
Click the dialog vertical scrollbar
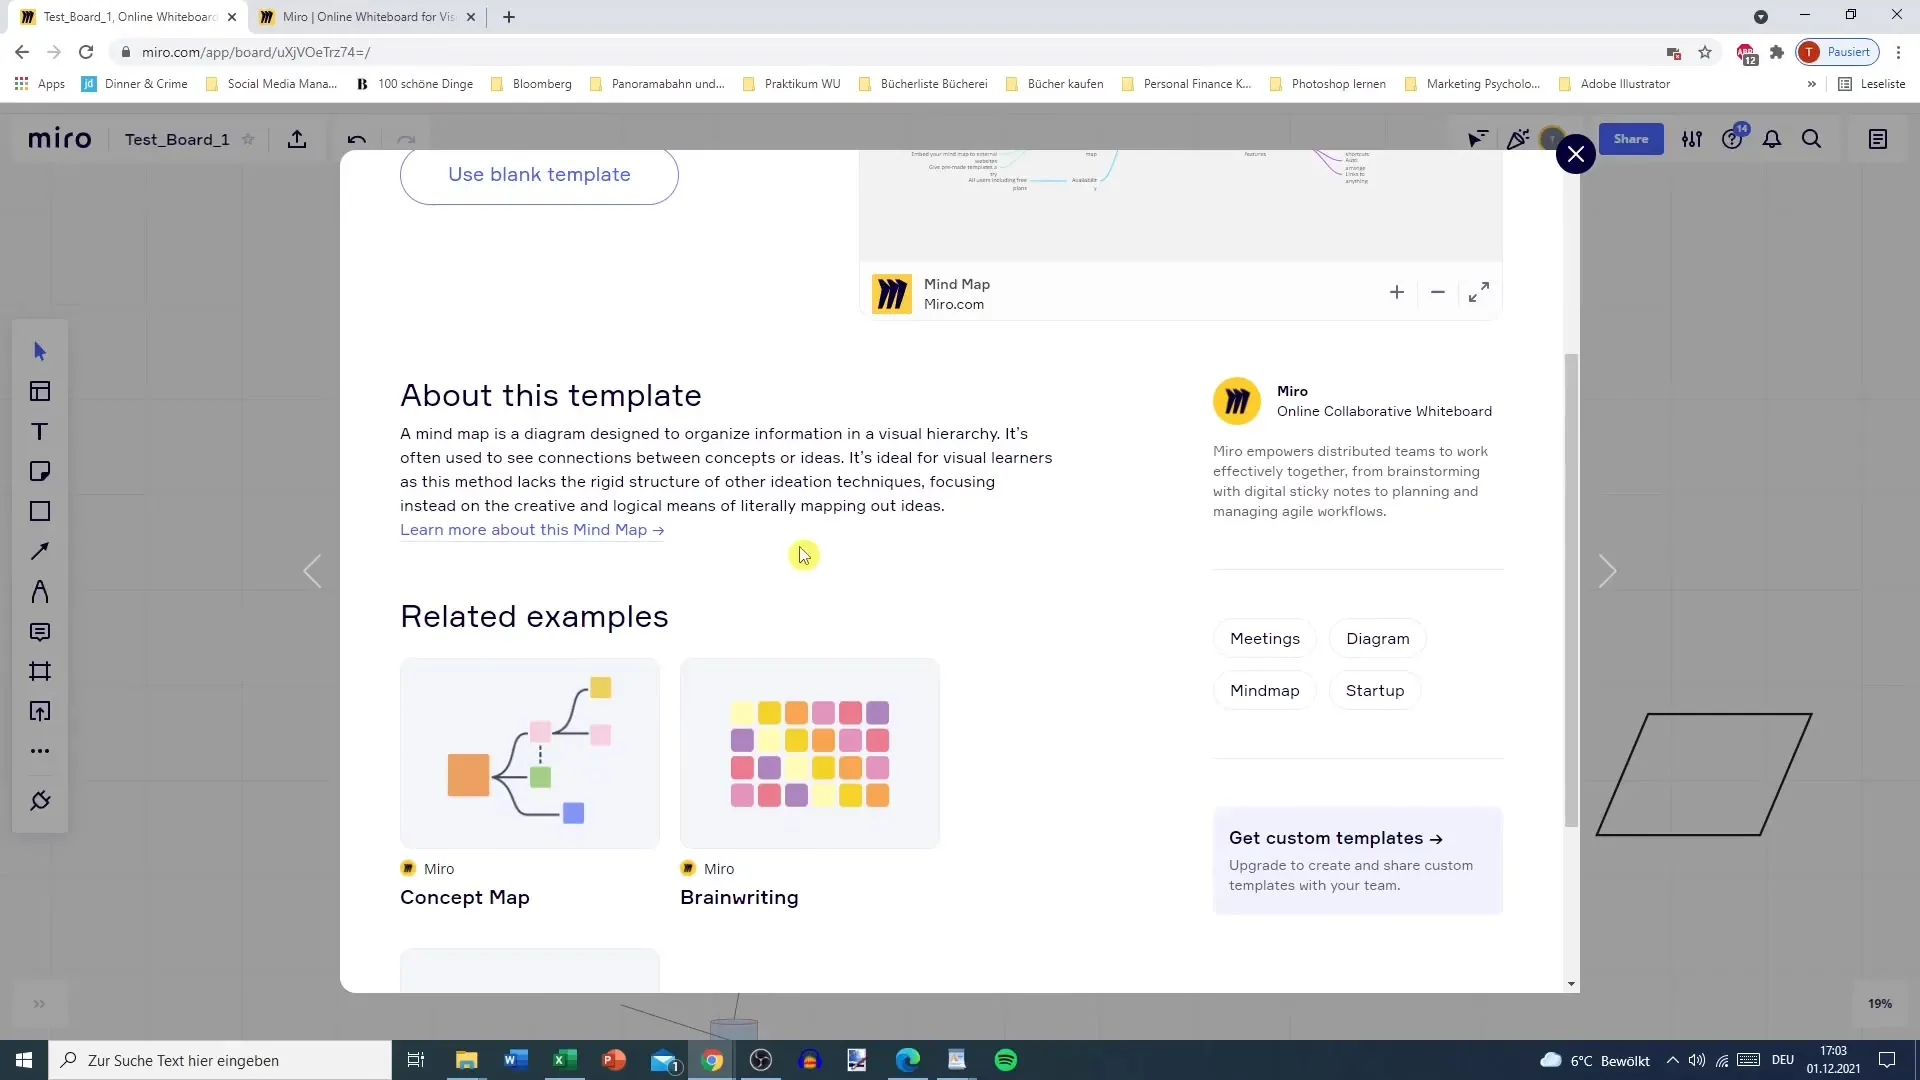pos(1571,590)
